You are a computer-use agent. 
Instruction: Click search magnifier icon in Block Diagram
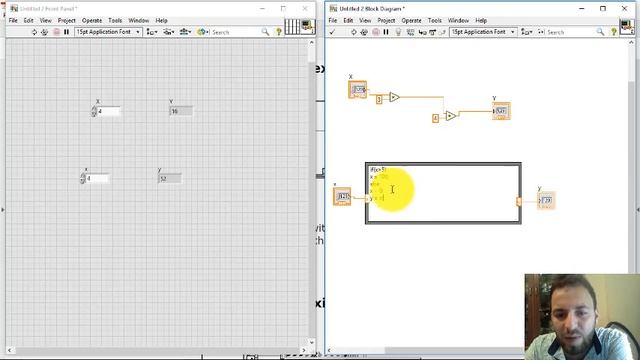pos(600,32)
